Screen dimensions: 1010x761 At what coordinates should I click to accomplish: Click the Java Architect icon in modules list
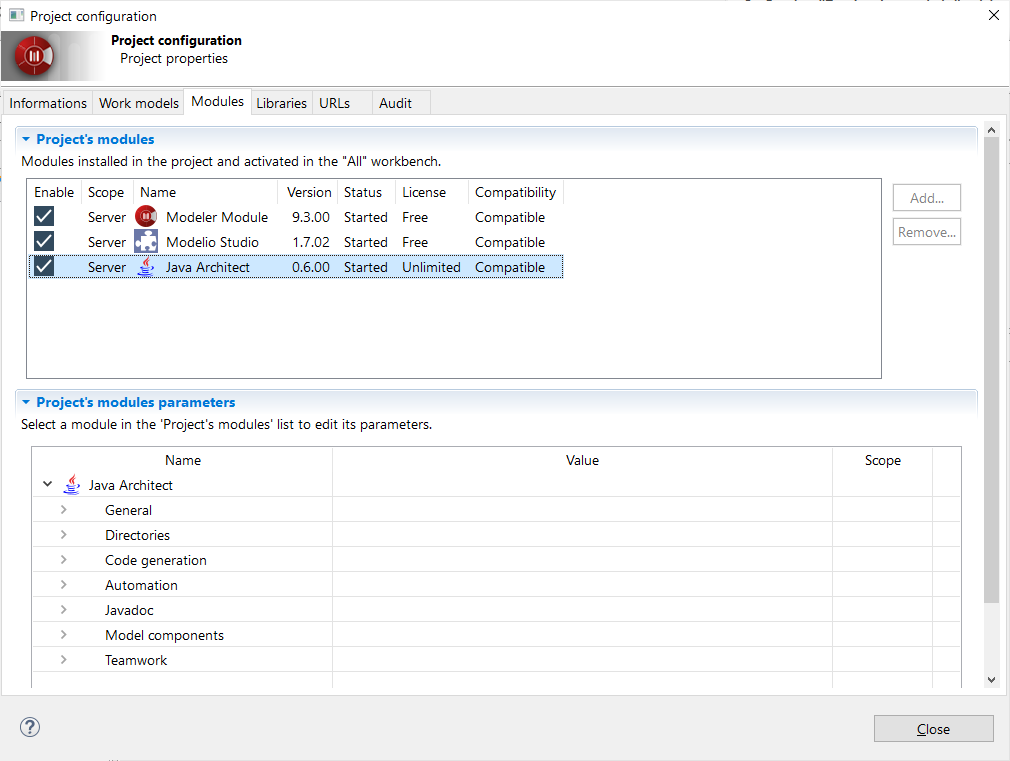click(146, 267)
